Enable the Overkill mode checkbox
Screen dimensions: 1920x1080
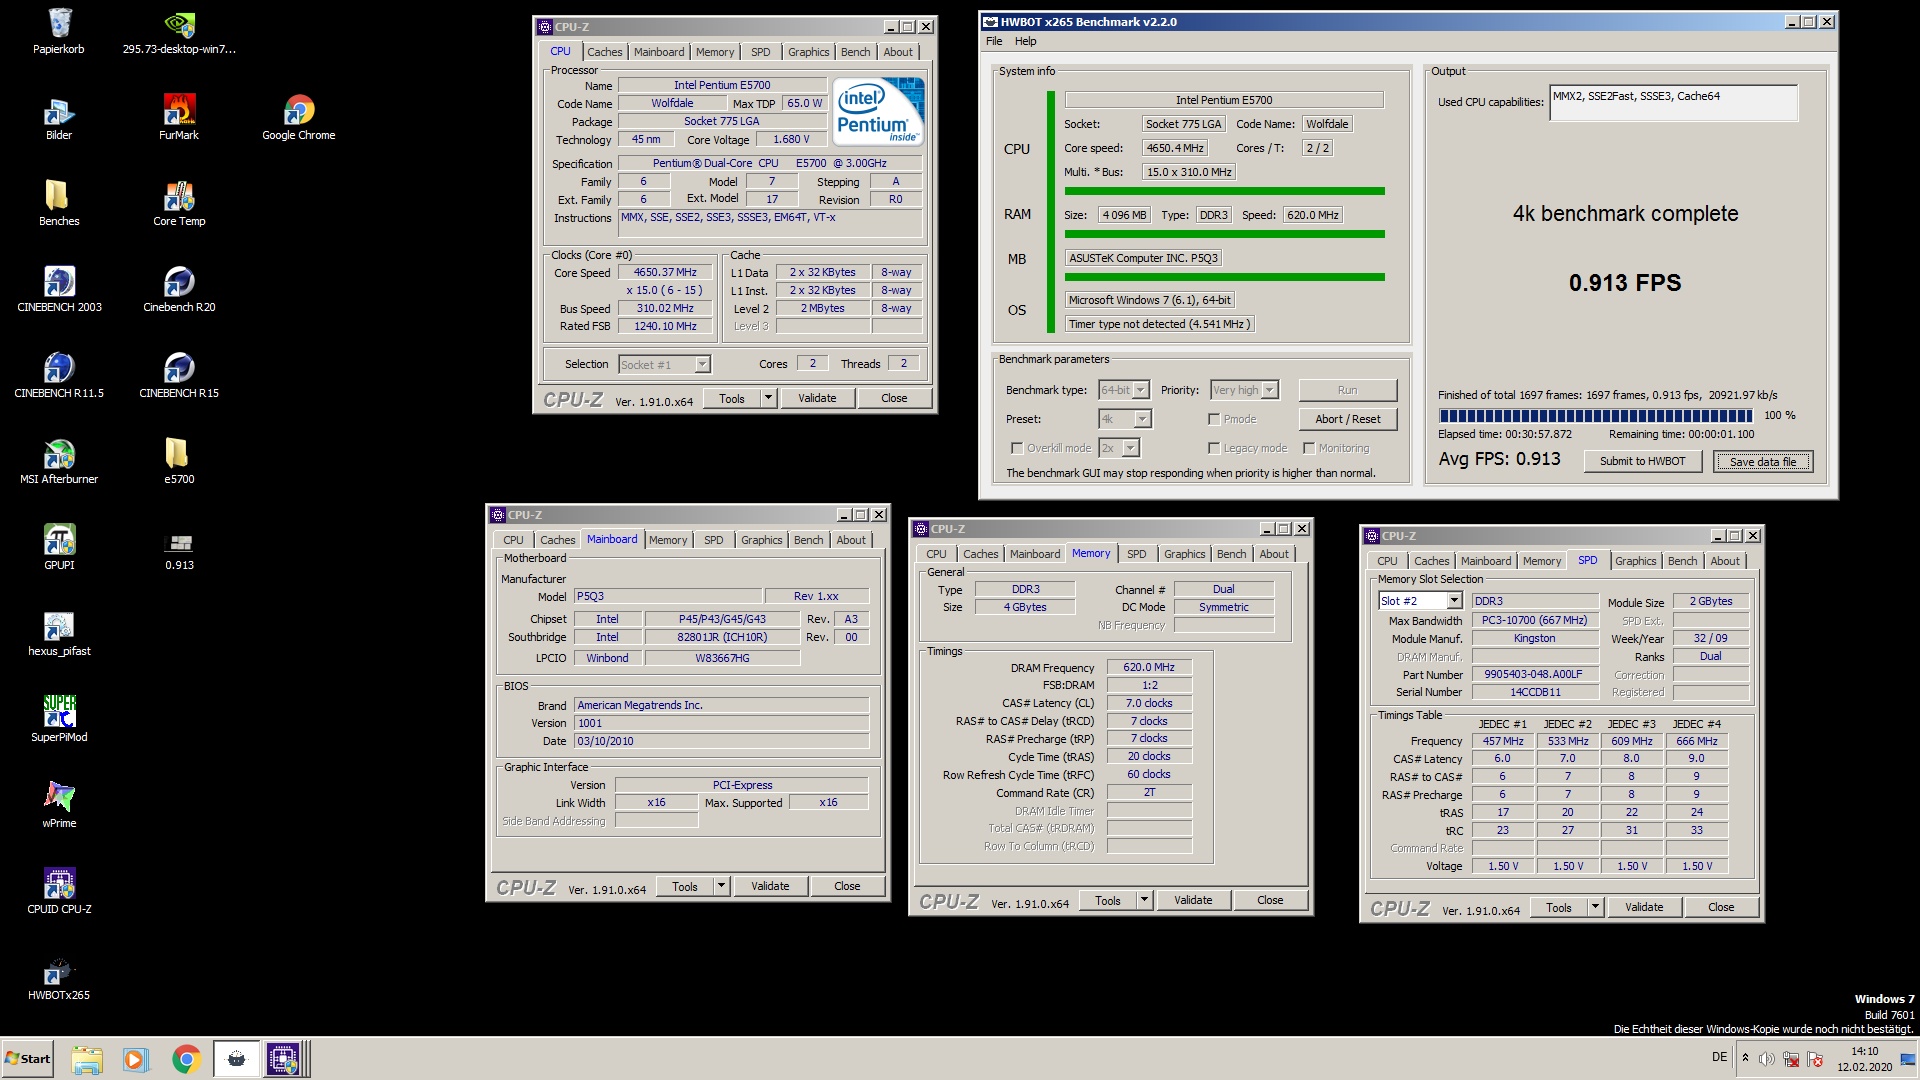pos(1017,448)
